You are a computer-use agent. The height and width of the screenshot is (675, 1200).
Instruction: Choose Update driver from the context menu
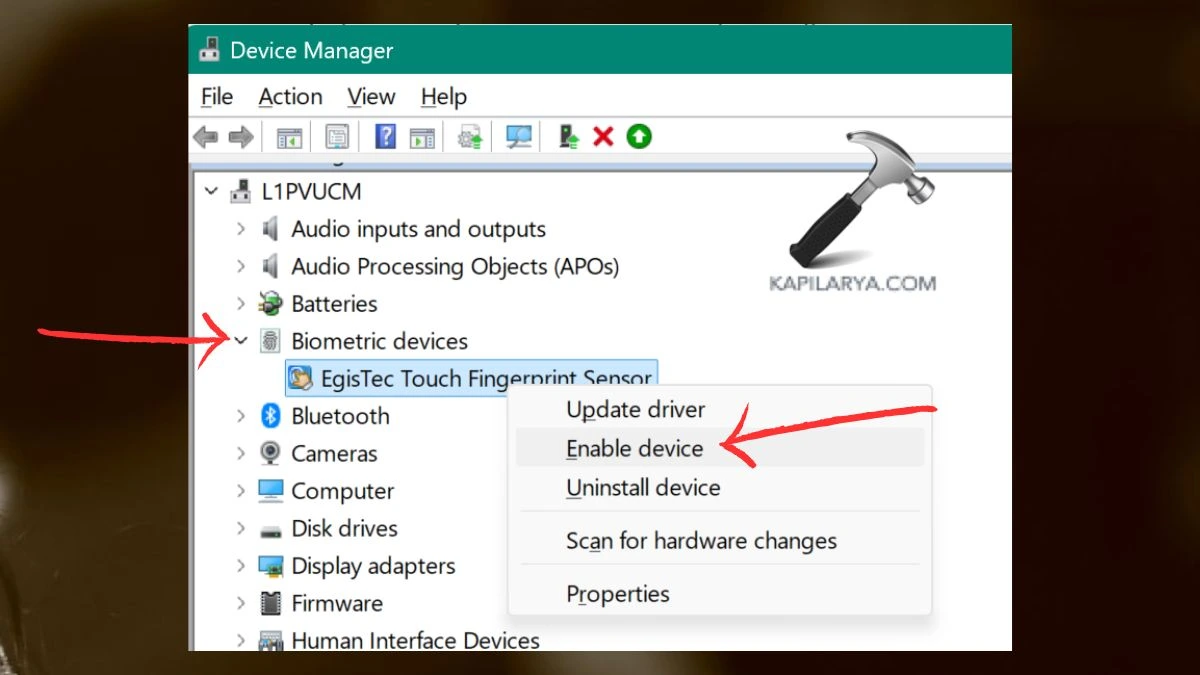click(635, 410)
